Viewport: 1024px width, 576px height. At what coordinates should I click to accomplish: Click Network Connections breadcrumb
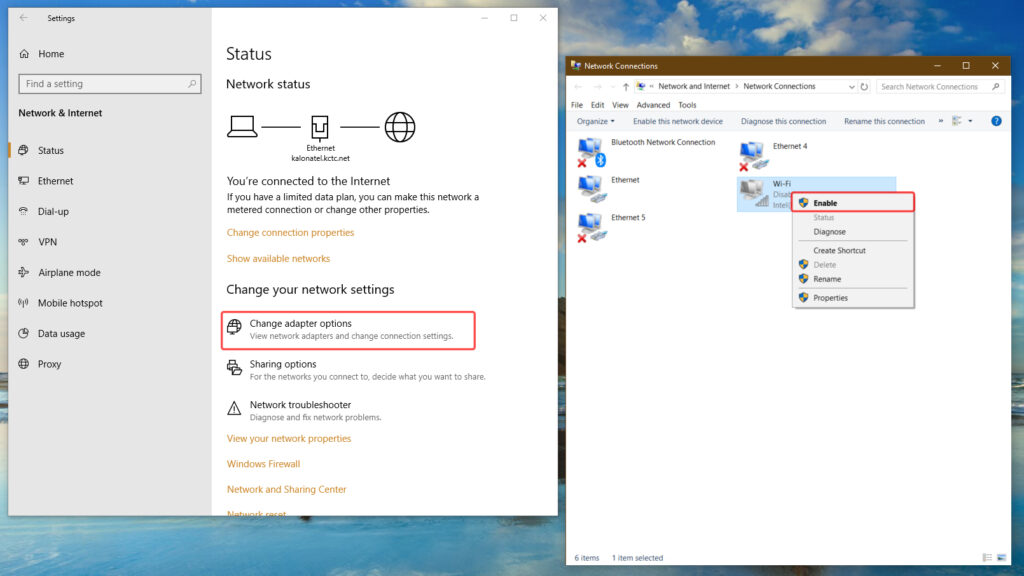pyautogui.click(x=779, y=86)
